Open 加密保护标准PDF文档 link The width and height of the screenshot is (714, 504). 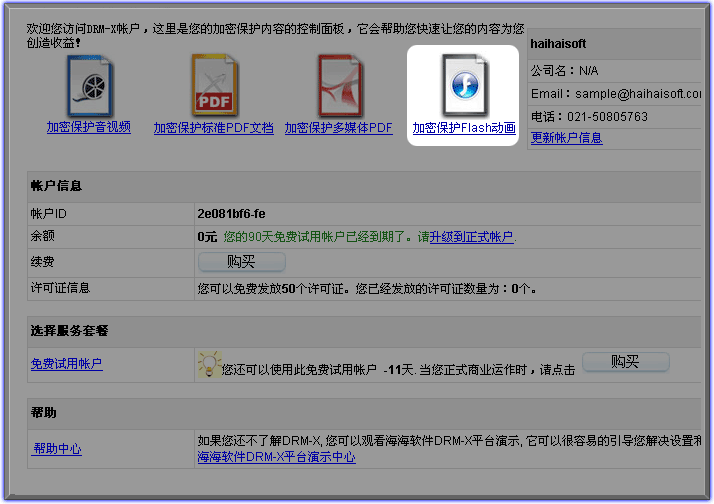click(x=214, y=128)
